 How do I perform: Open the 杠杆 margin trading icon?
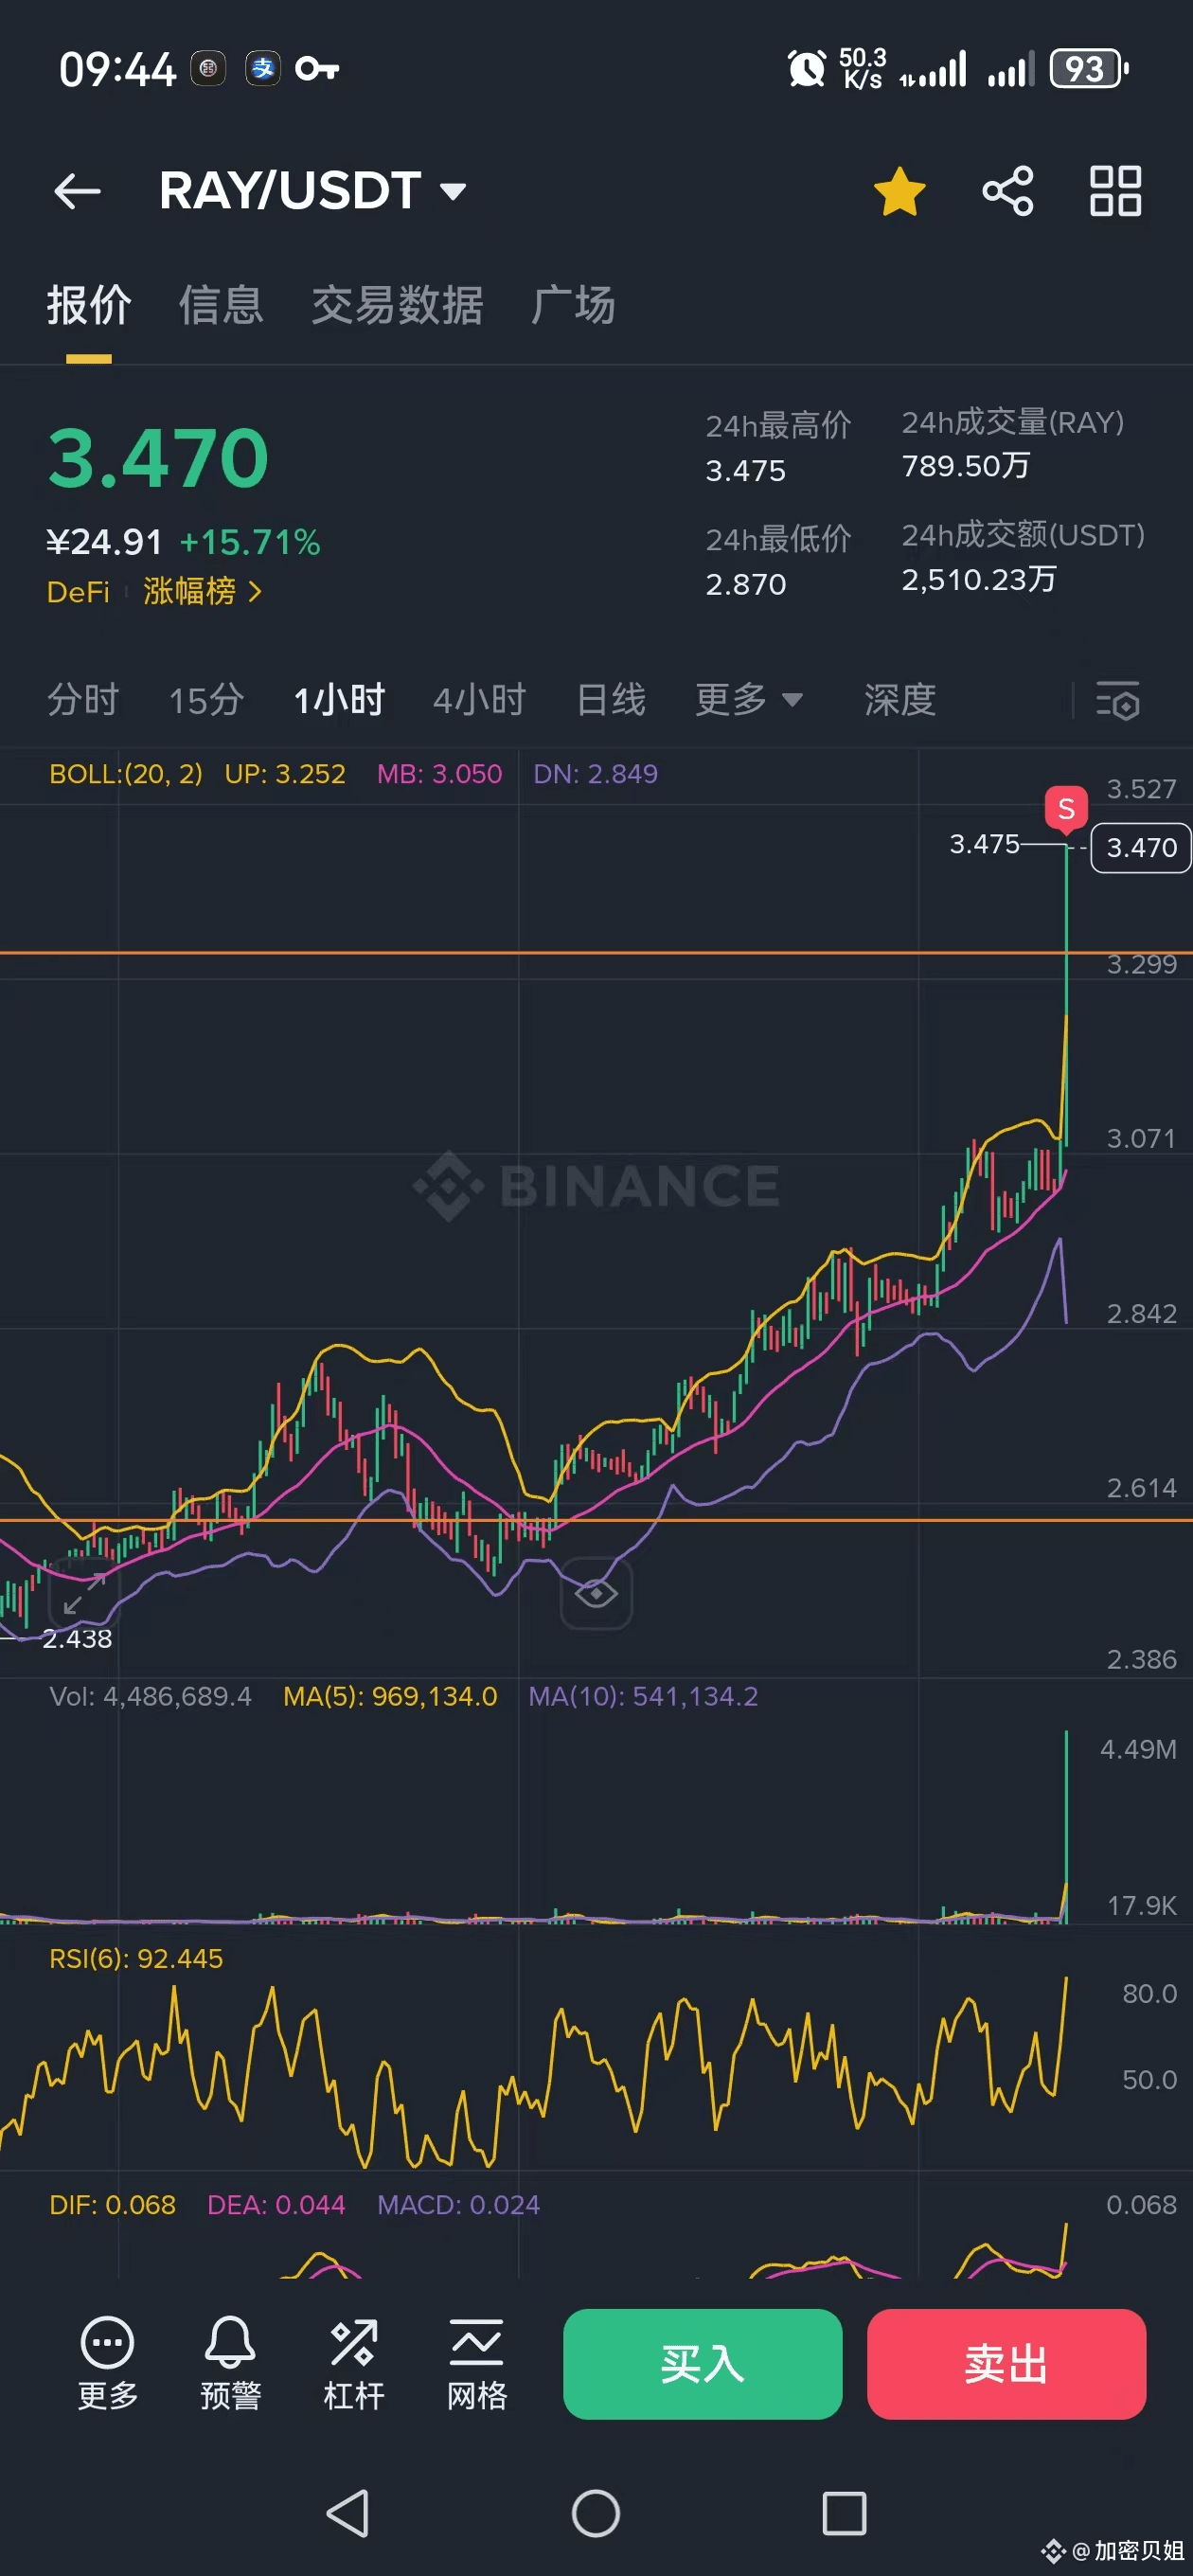354,2364
